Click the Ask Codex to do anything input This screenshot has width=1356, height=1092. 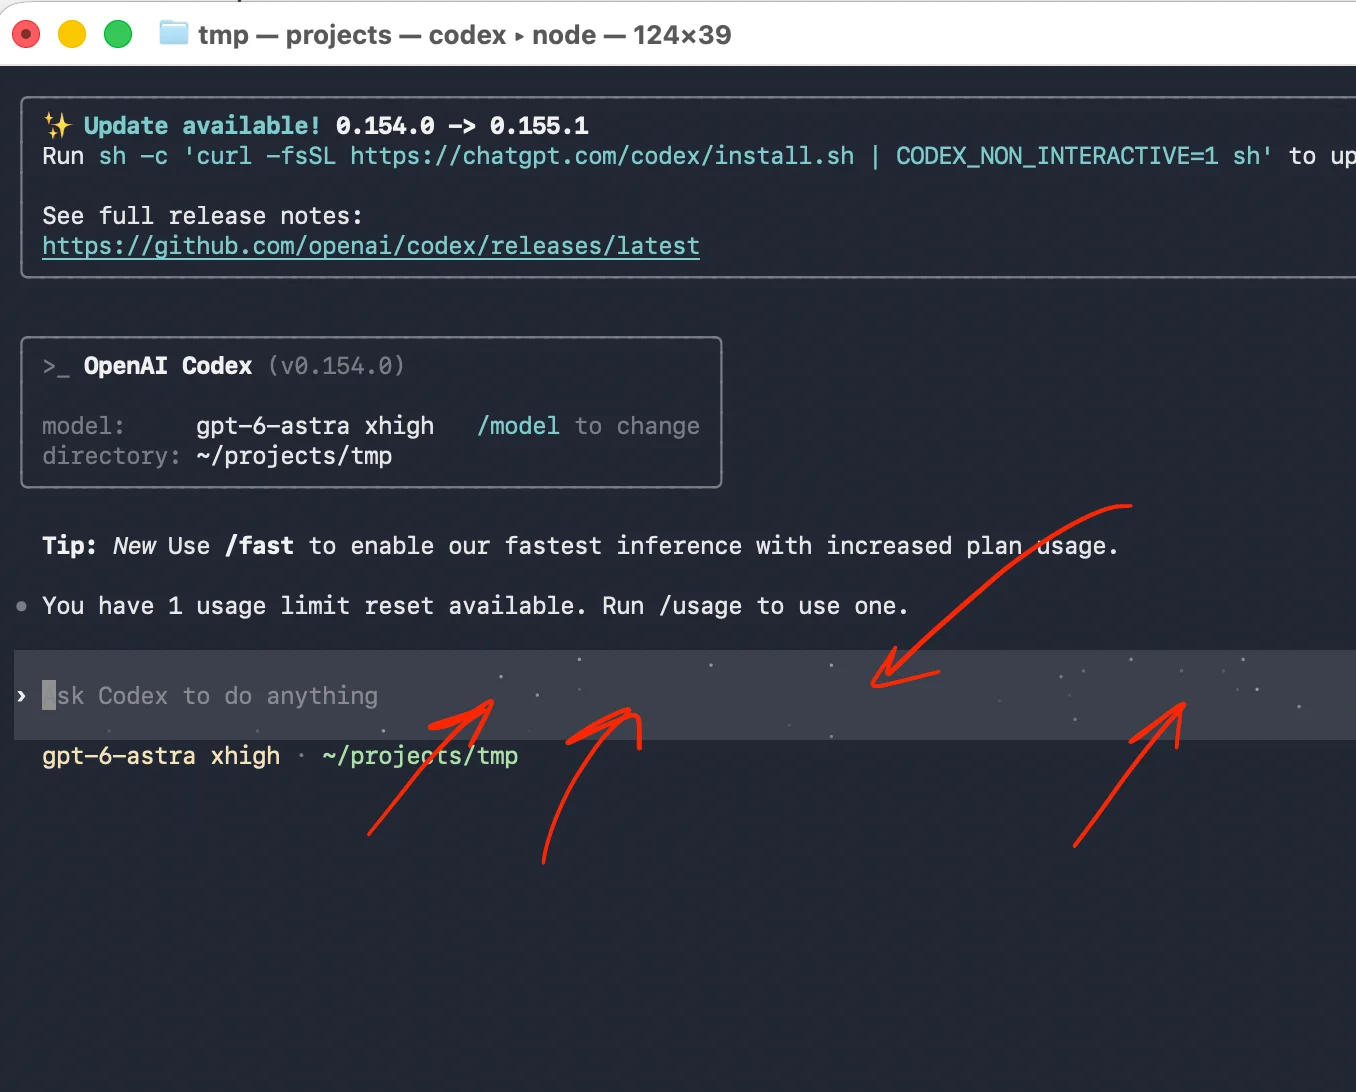click(x=685, y=695)
